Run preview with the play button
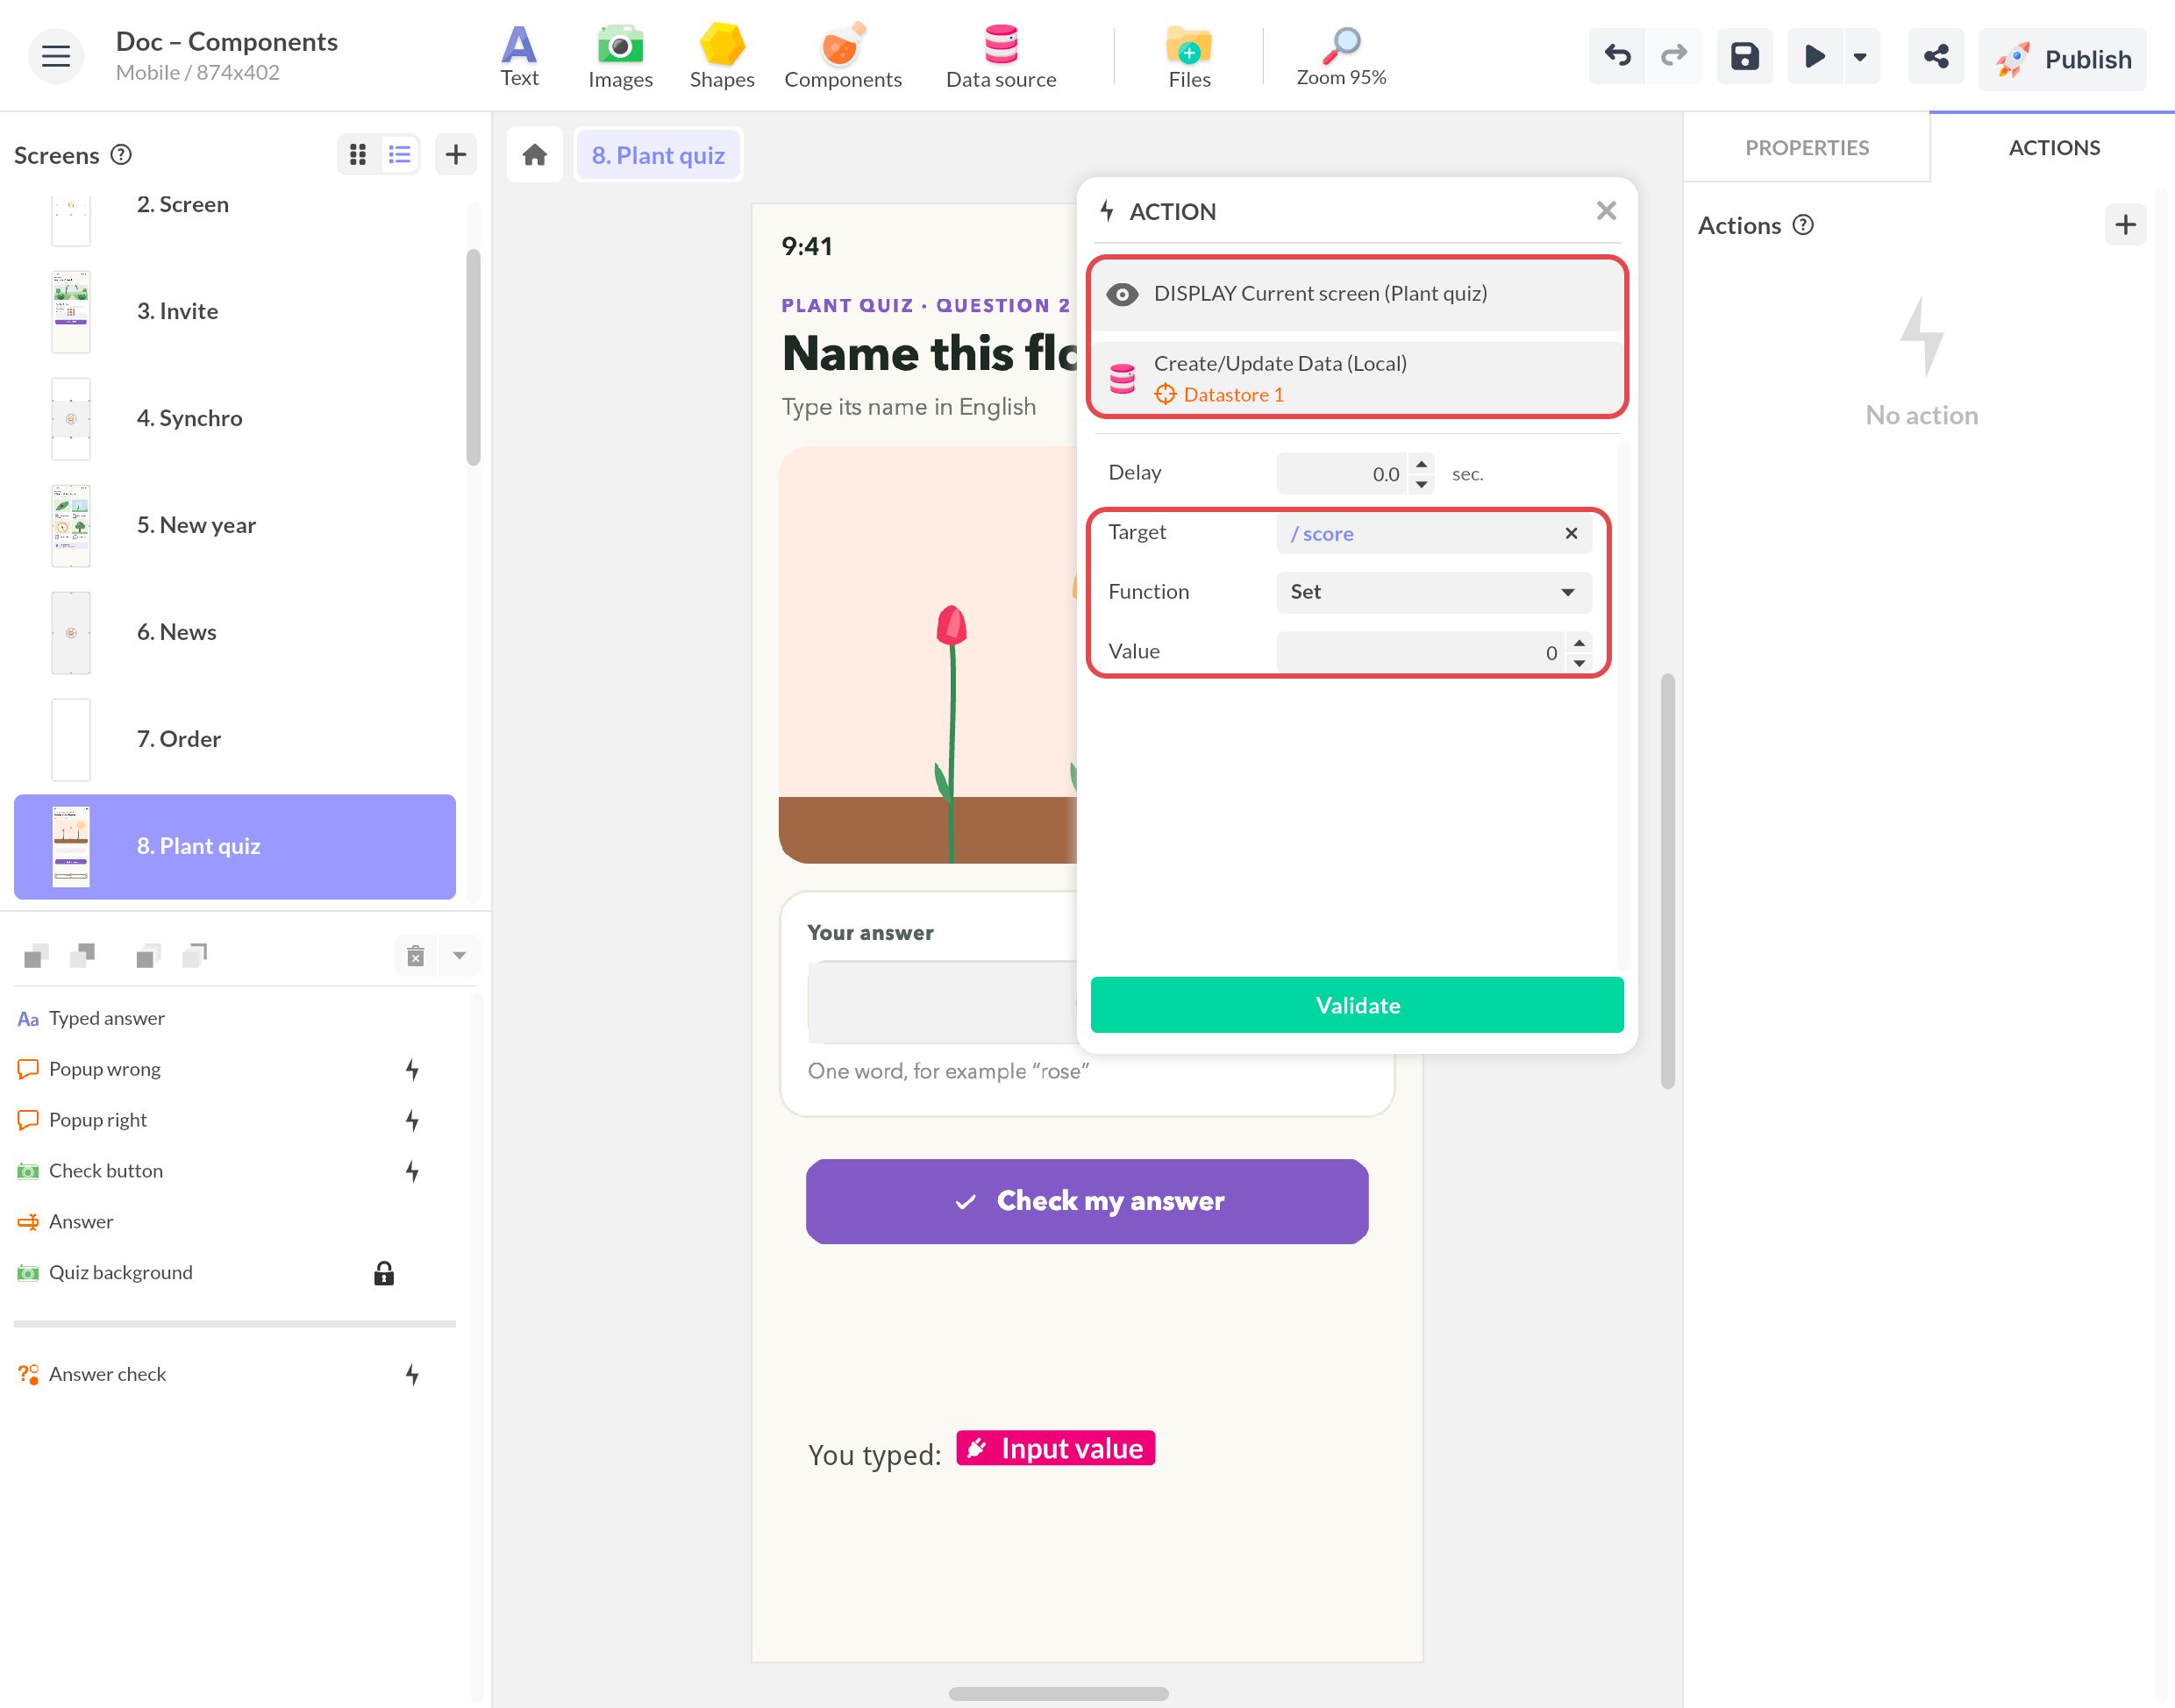 click(x=1814, y=56)
